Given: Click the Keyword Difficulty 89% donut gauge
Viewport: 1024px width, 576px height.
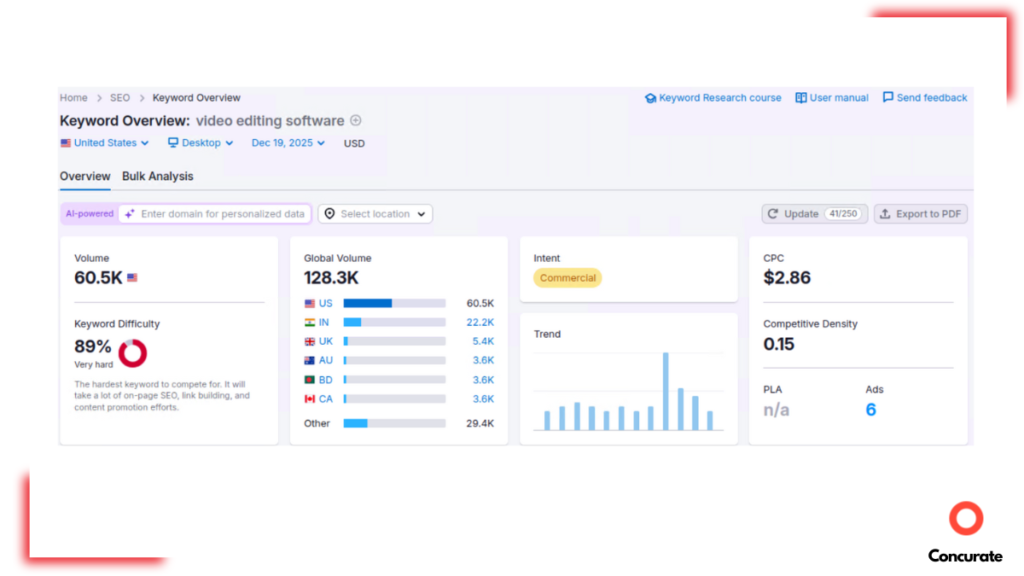Looking at the screenshot, I should pos(131,353).
